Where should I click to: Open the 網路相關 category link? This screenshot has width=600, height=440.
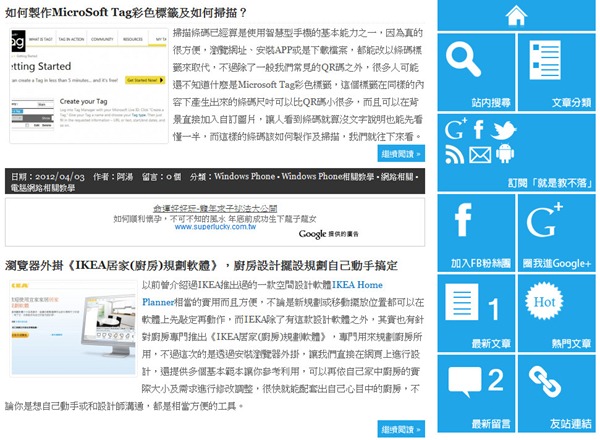pos(397,176)
